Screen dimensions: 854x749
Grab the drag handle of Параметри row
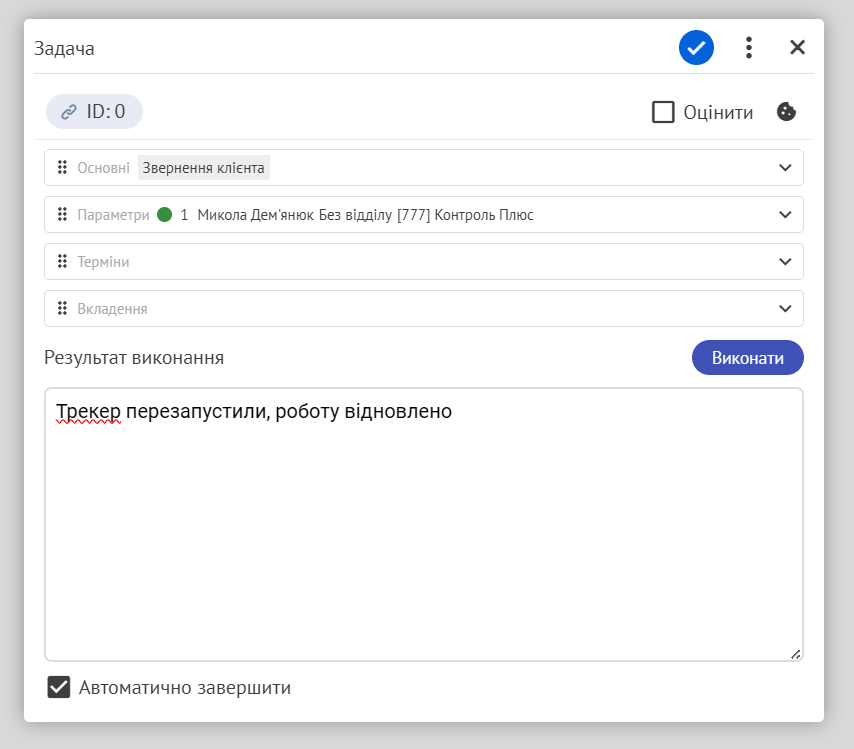tap(62, 215)
